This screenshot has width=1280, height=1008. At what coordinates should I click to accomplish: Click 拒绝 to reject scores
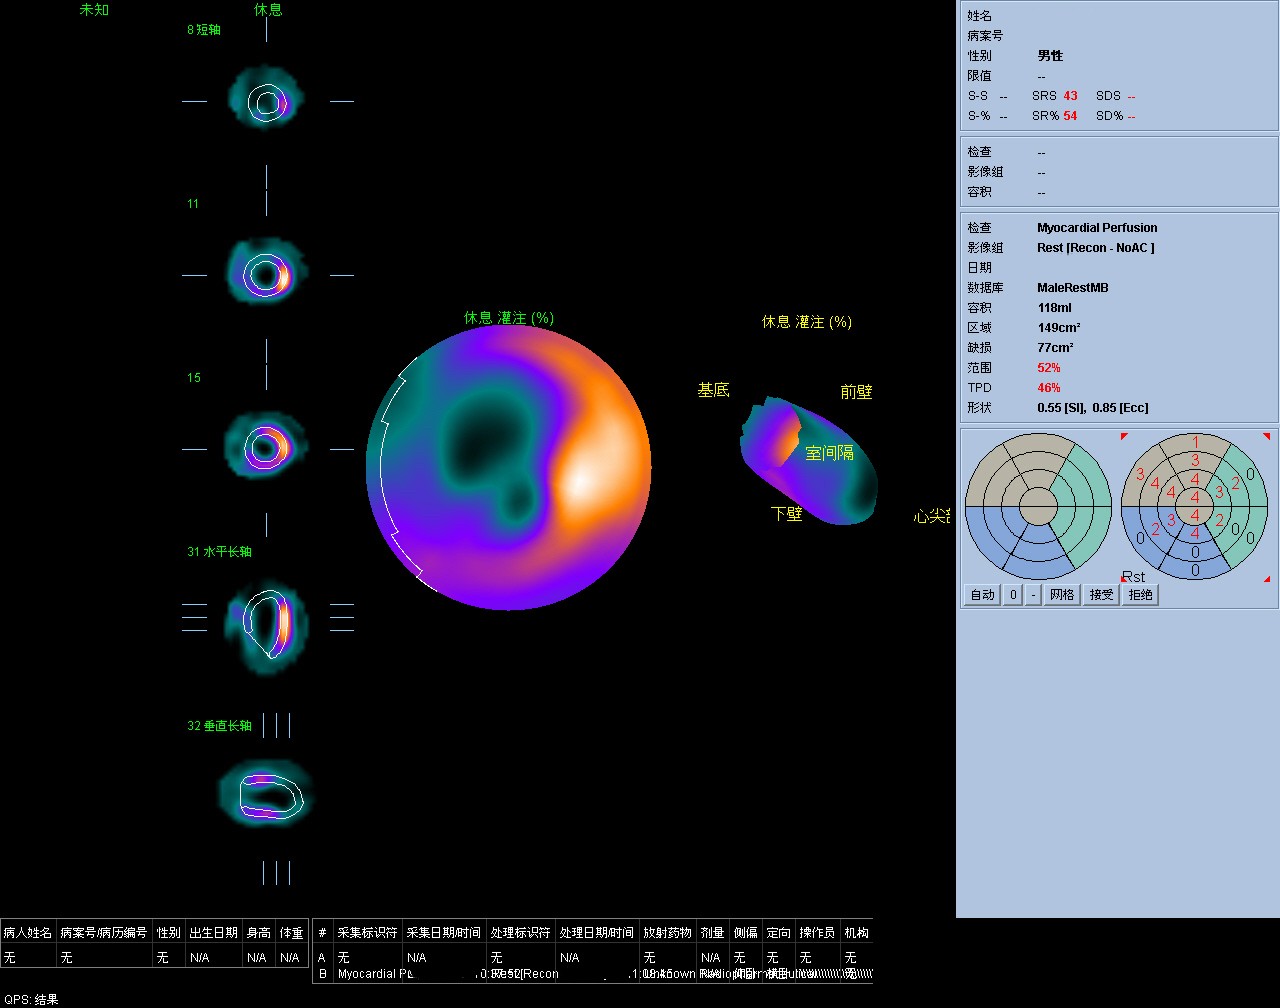tap(1140, 595)
